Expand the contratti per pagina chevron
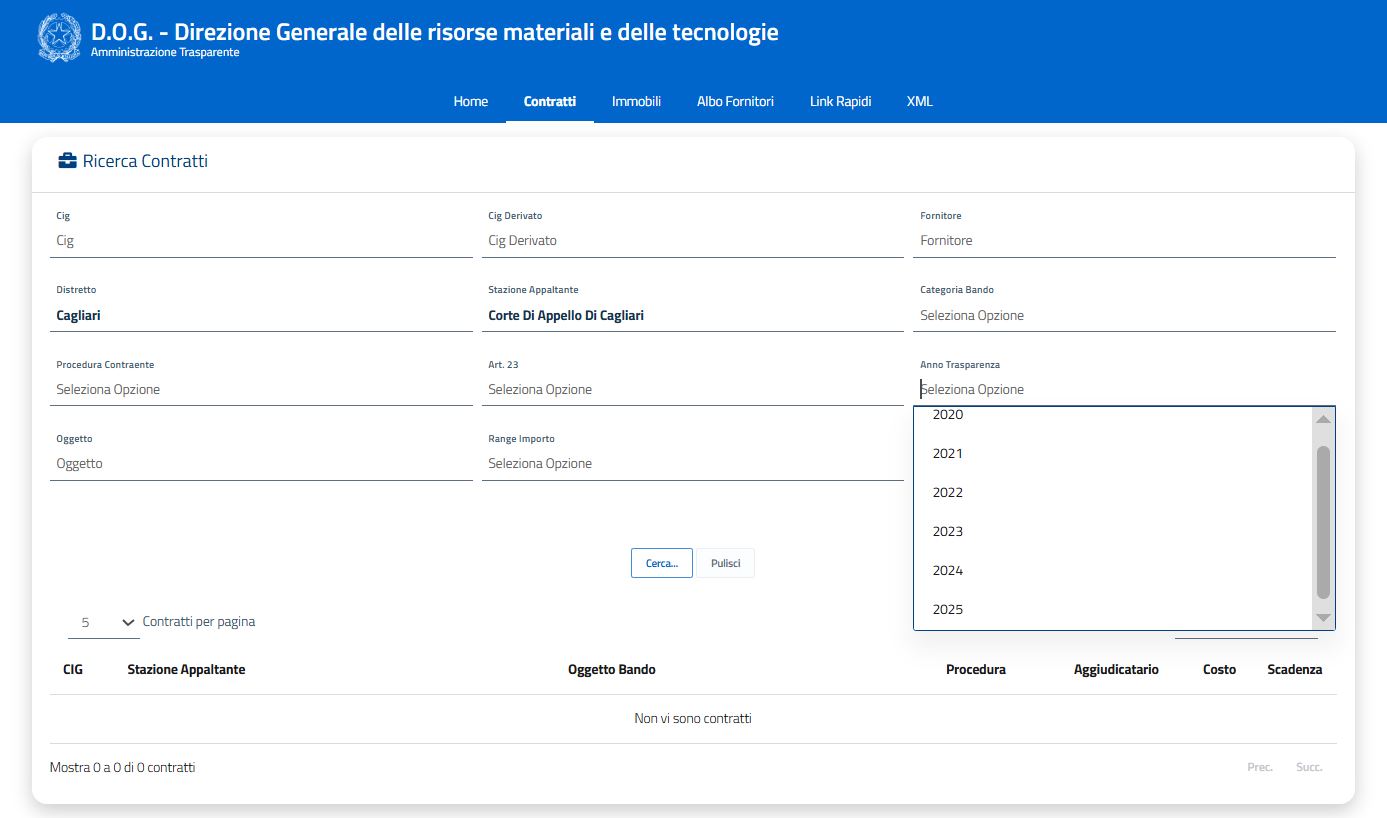 tap(128, 623)
